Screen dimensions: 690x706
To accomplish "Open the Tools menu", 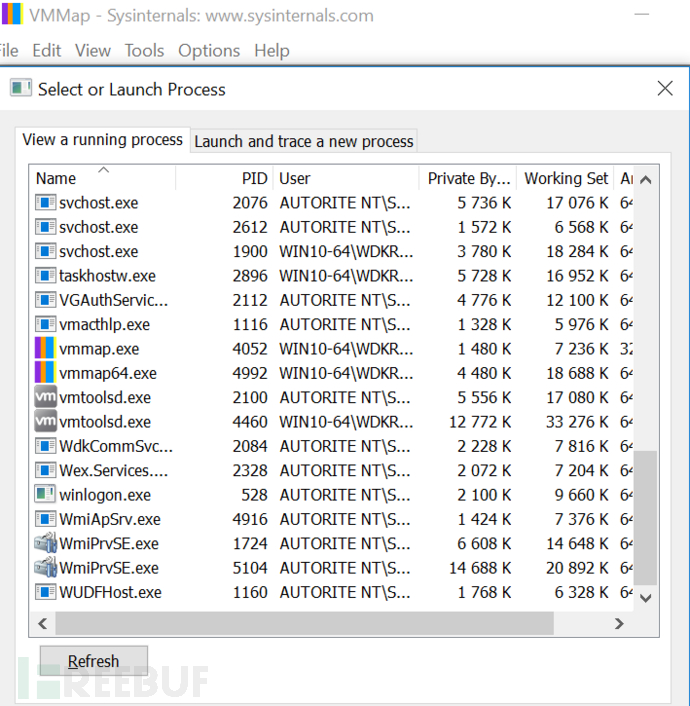I will (144, 50).
